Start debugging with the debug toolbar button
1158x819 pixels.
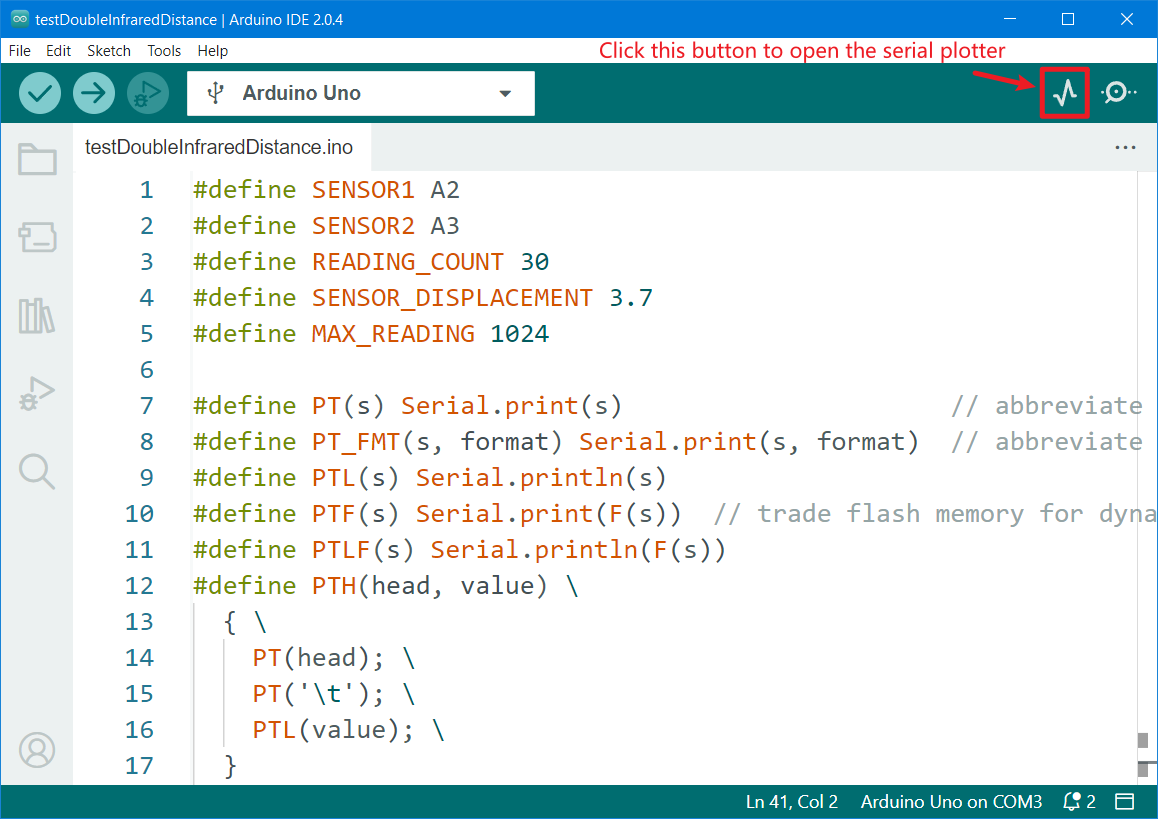148,93
